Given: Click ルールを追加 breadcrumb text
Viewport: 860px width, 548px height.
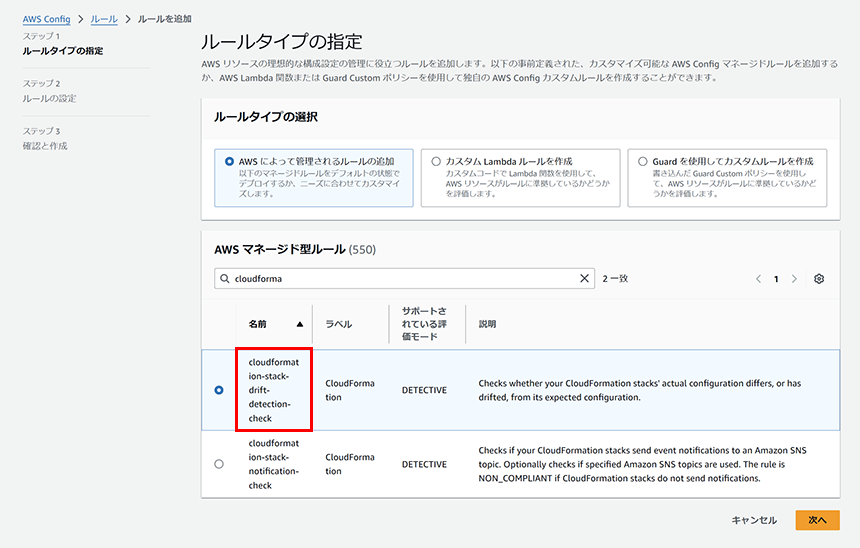Looking at the screenshot, I should pyautogui.click(x=165, y=19).
